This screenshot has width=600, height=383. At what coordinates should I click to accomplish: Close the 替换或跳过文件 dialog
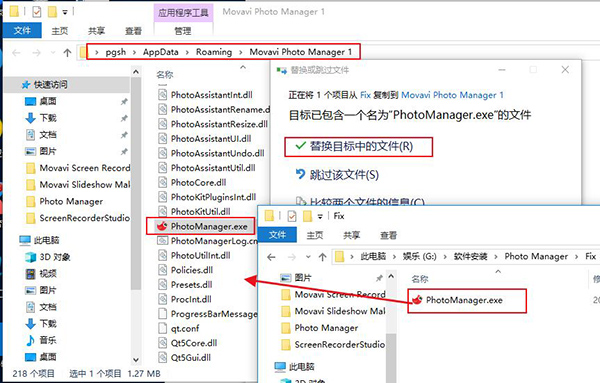pyautogui.click(x=565, y=70)
